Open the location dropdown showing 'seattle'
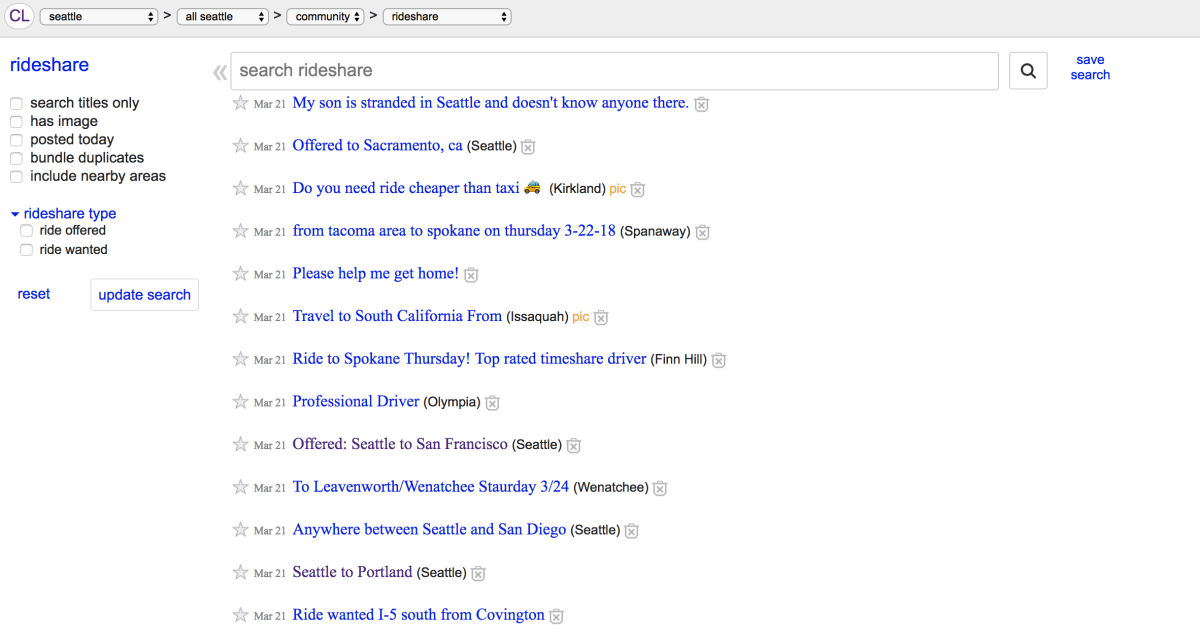 click(x=98, y=16)
